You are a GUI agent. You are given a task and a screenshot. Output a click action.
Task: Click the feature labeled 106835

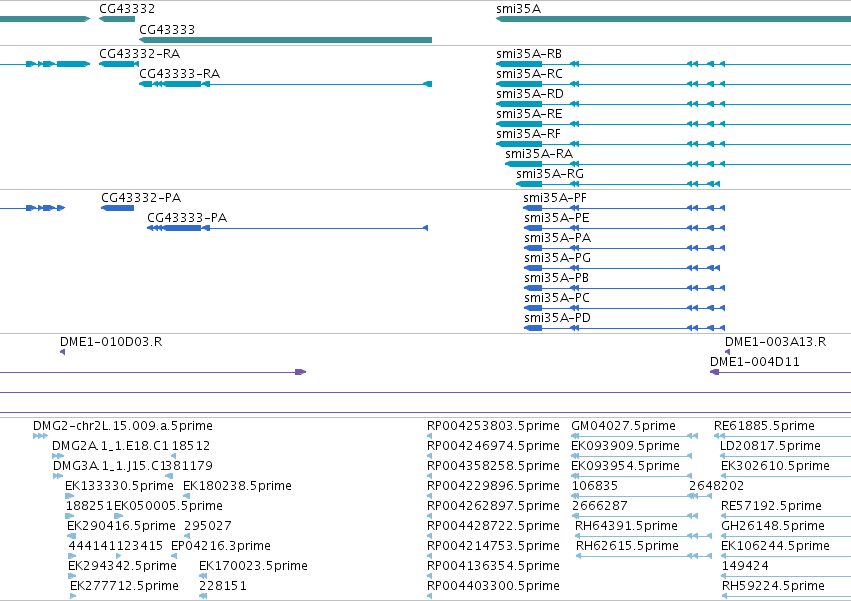click(x=595, y=485)
